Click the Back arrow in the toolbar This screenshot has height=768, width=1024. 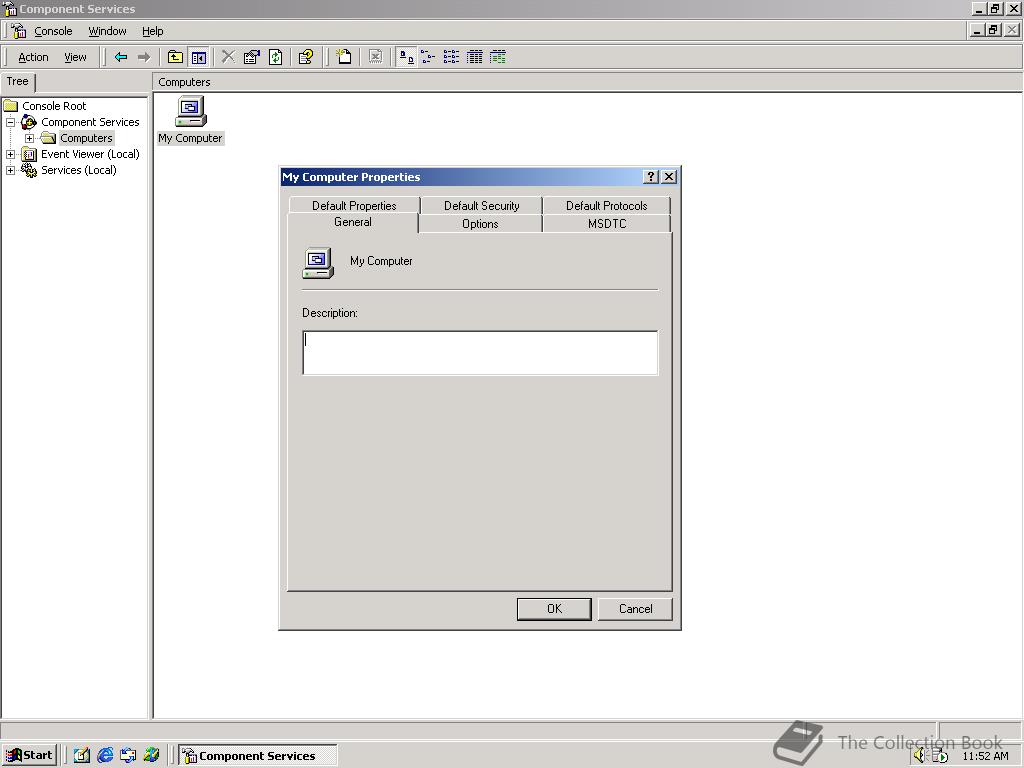click(x=121, y=57)
